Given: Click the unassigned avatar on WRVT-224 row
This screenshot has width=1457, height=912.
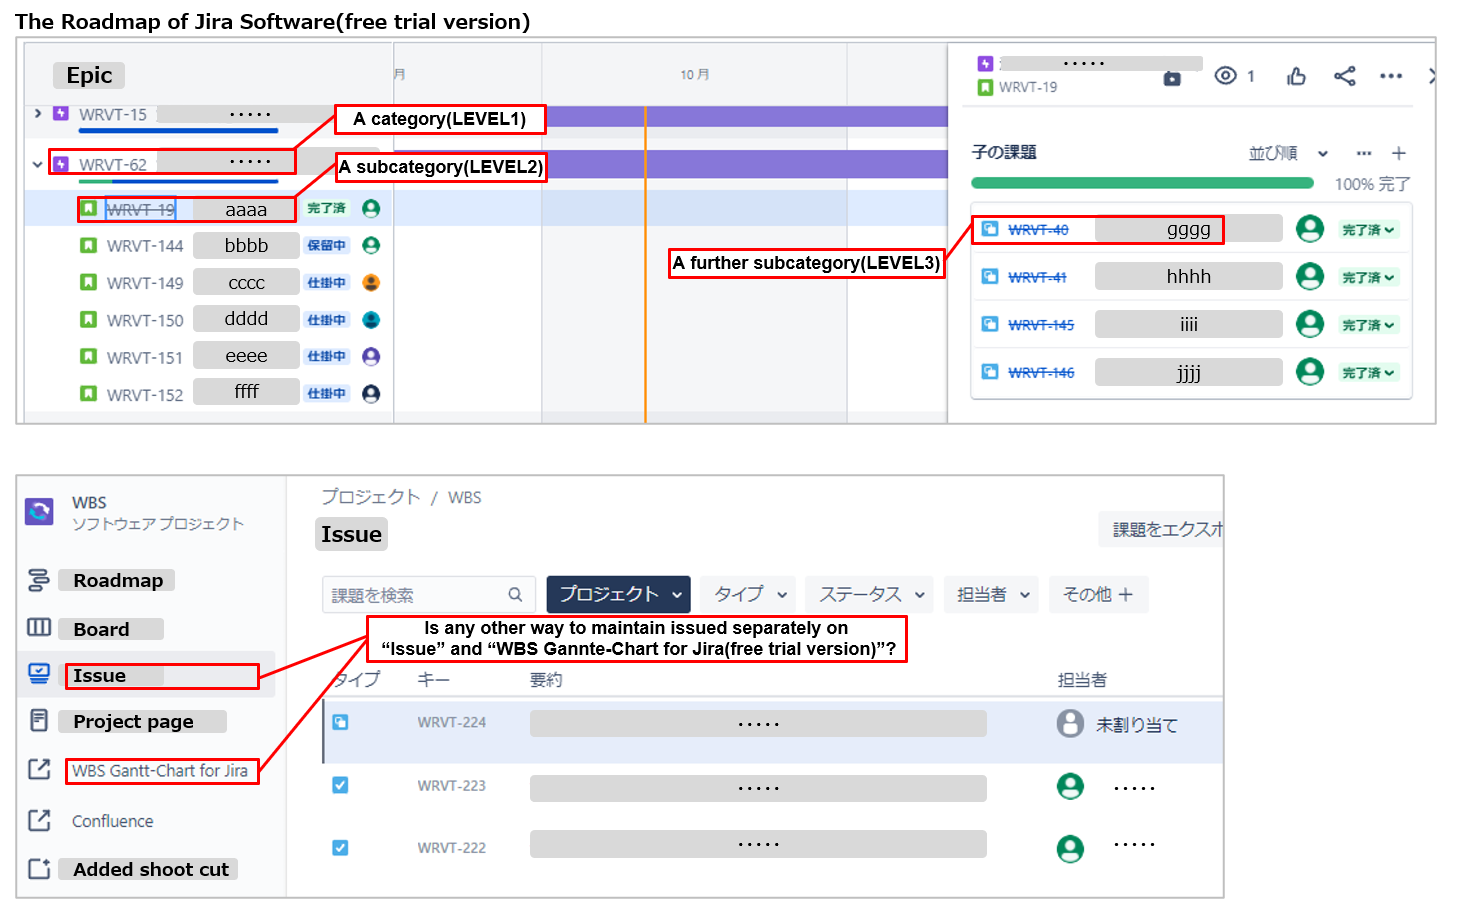Looking at the screenshot, I should pyautogui.click(x=1070, y=723).
